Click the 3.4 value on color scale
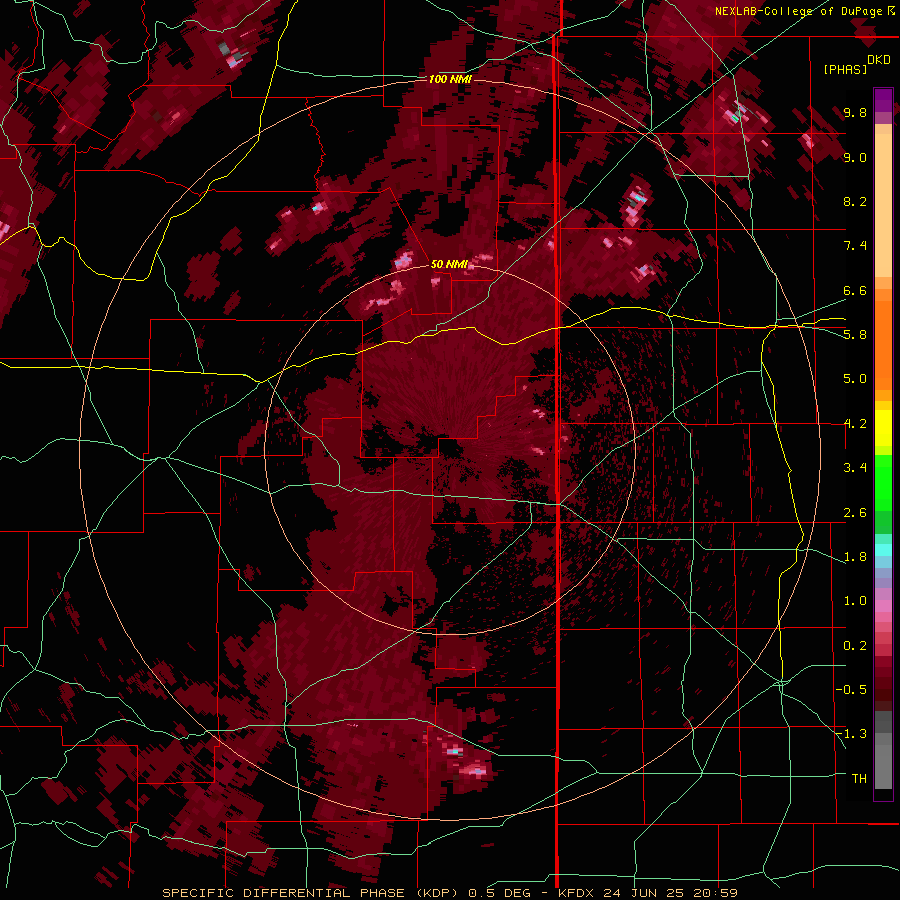The image size is (900, 900). click(855, 468)
